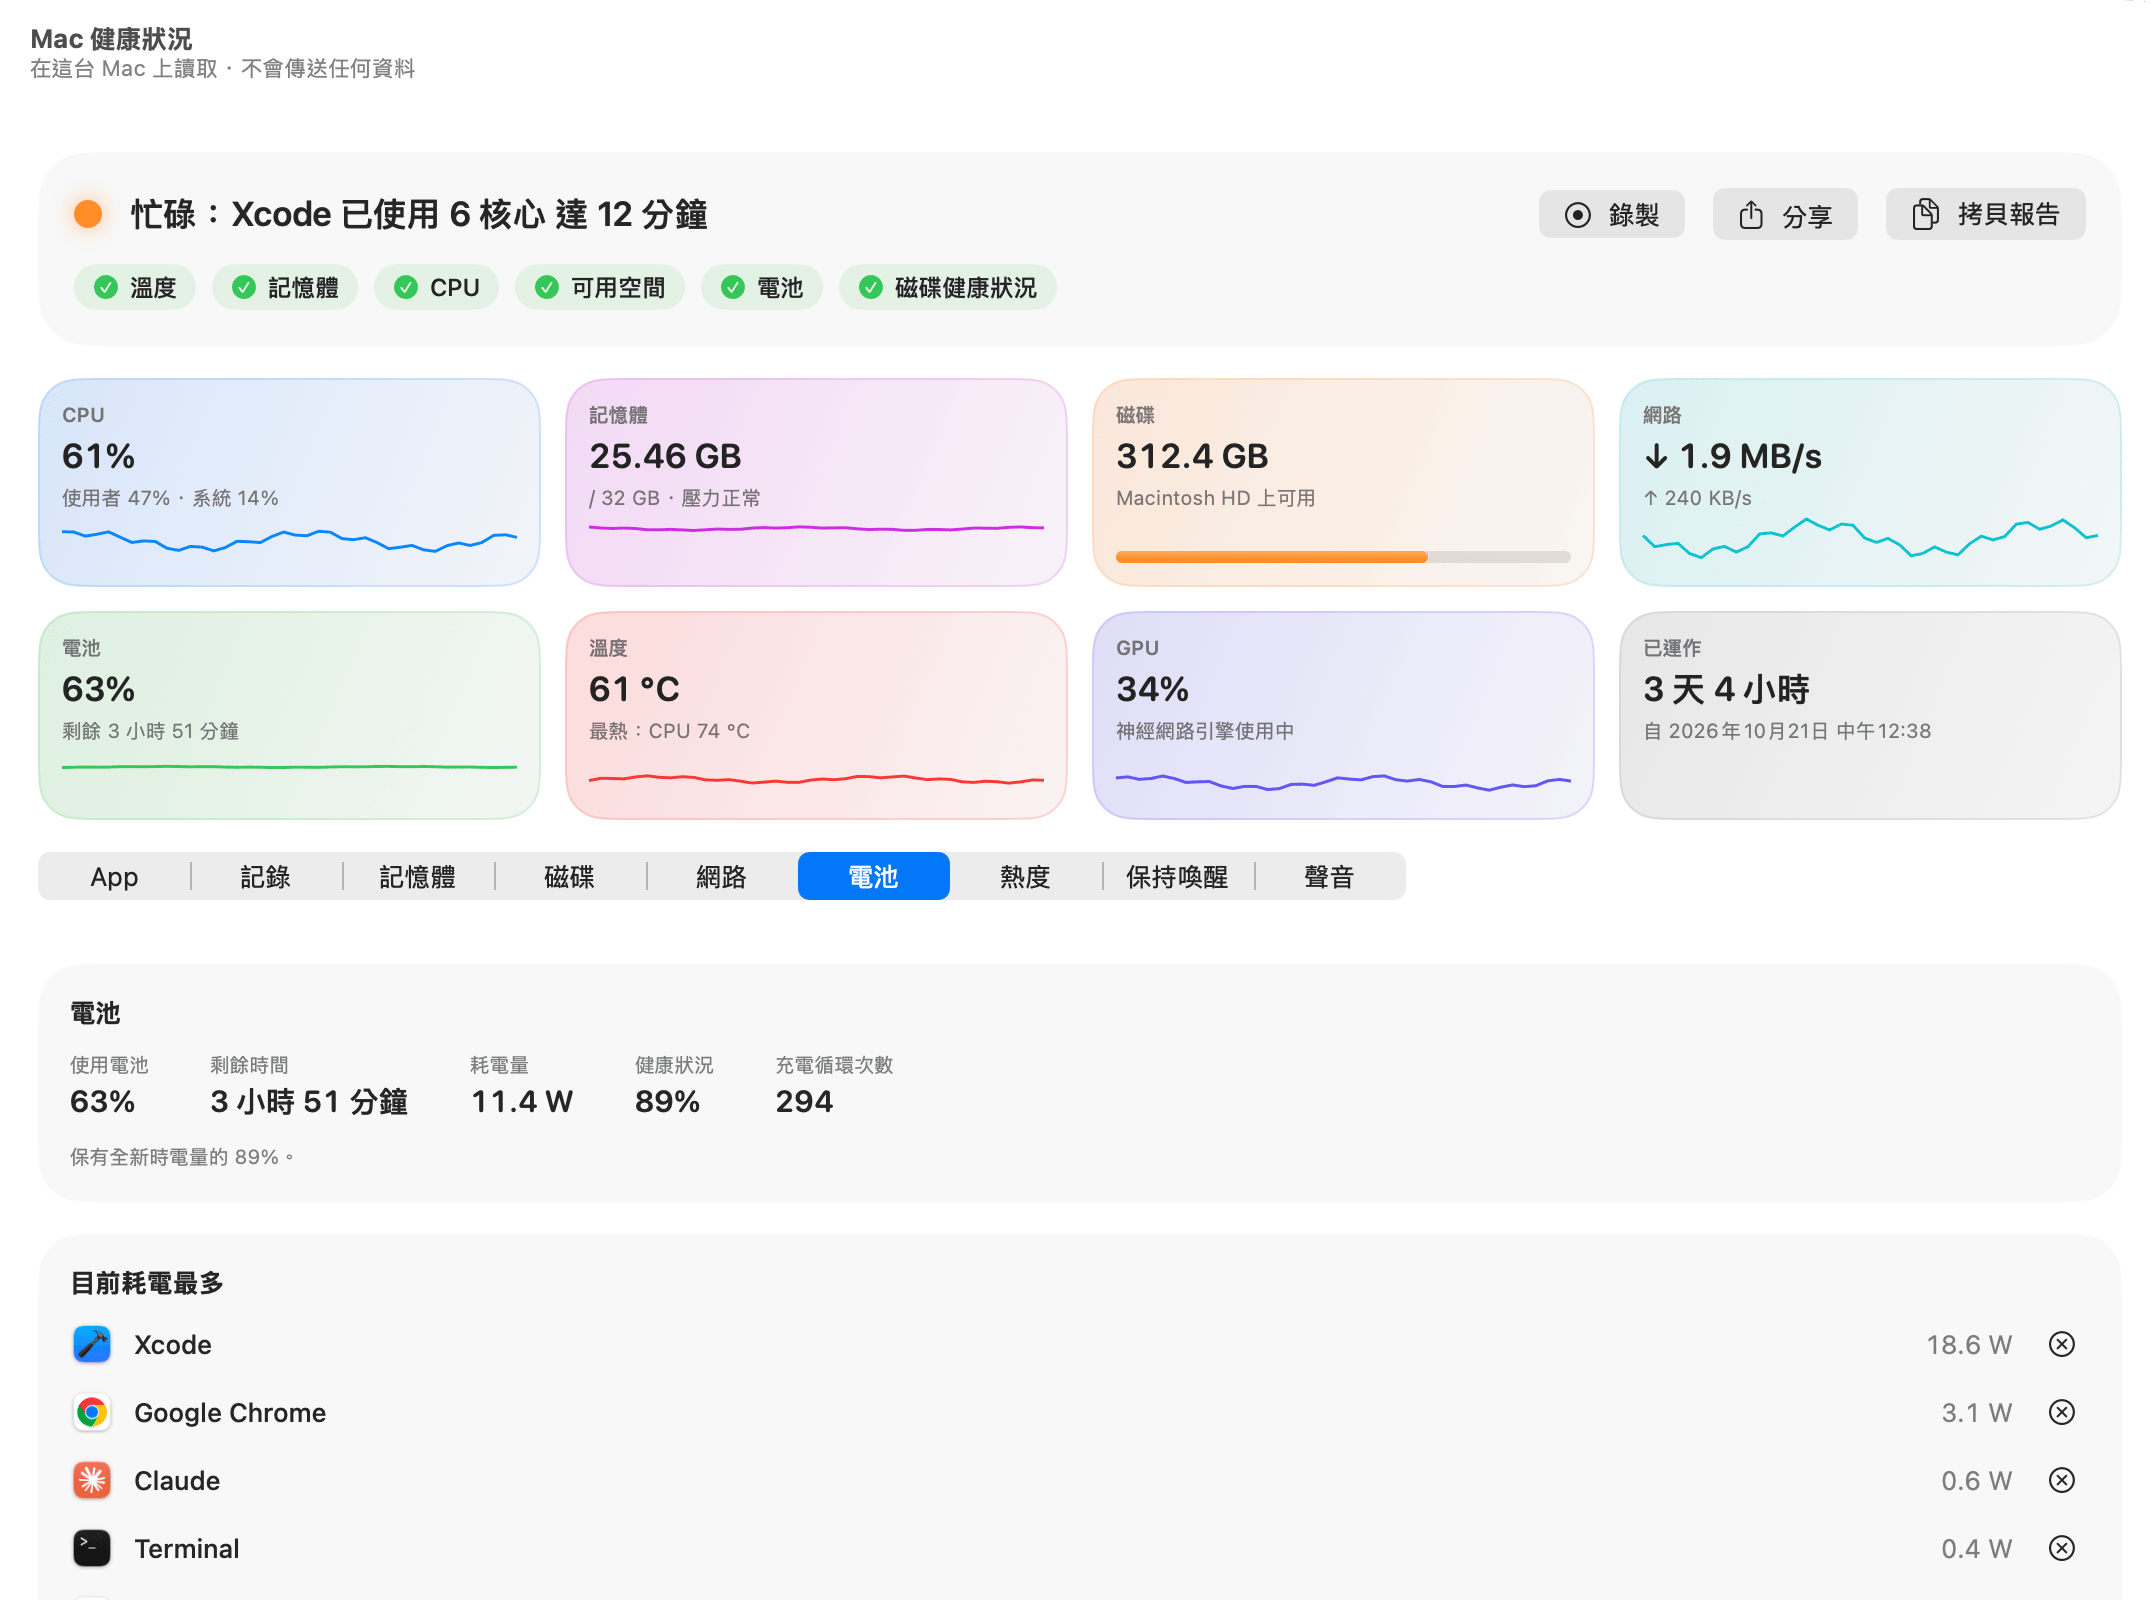
Task: Click the orange busy status dot
Action: (88, 214)
